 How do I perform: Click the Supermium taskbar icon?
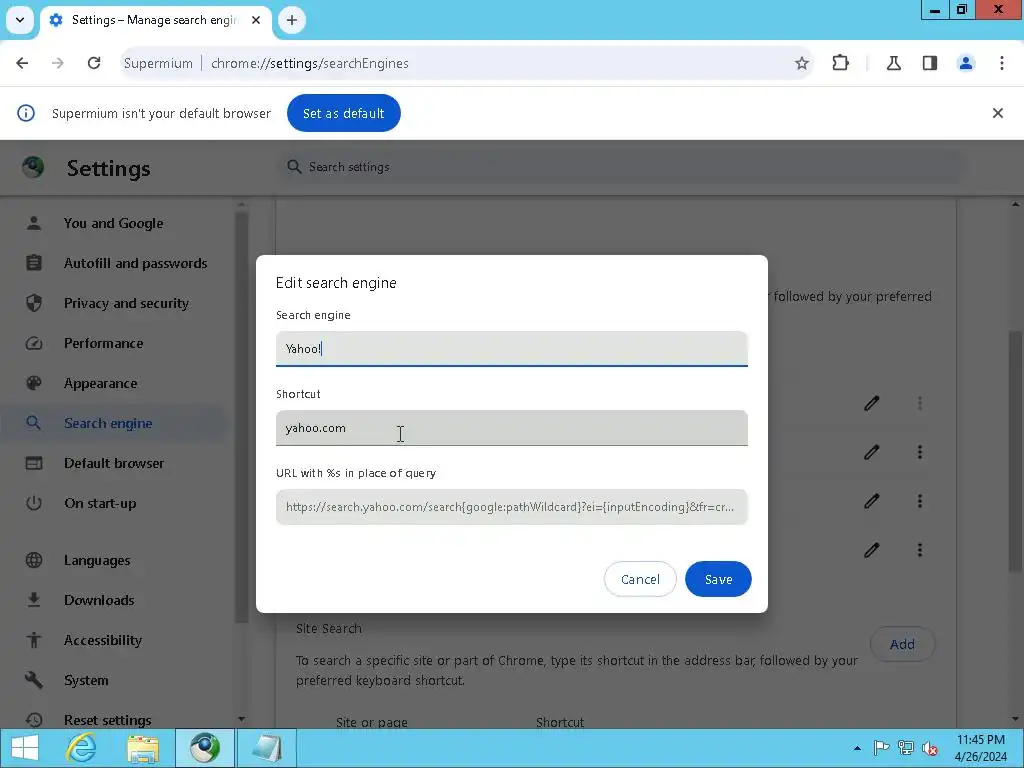(204, 748)
